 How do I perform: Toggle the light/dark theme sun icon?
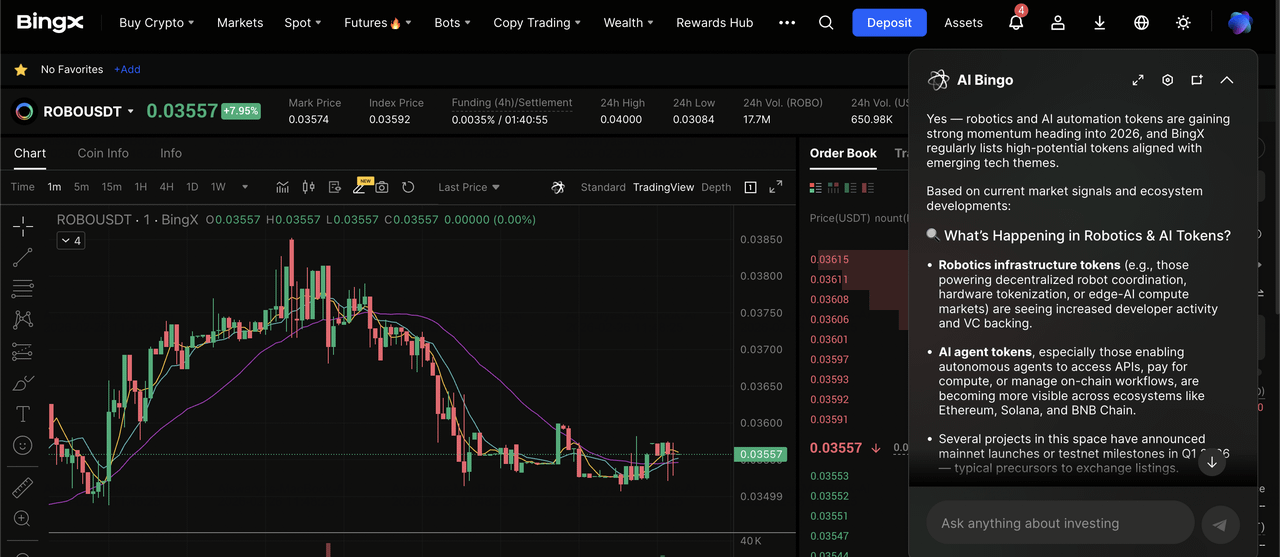pos(1184,22)
